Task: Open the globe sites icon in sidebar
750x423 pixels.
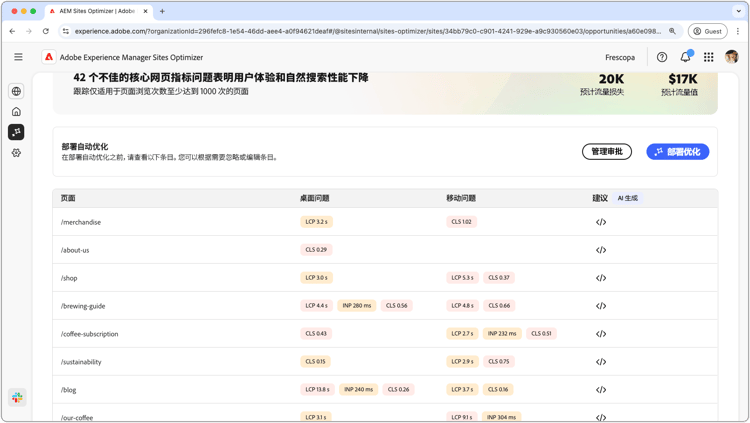Action: click(x=16, y=91)
